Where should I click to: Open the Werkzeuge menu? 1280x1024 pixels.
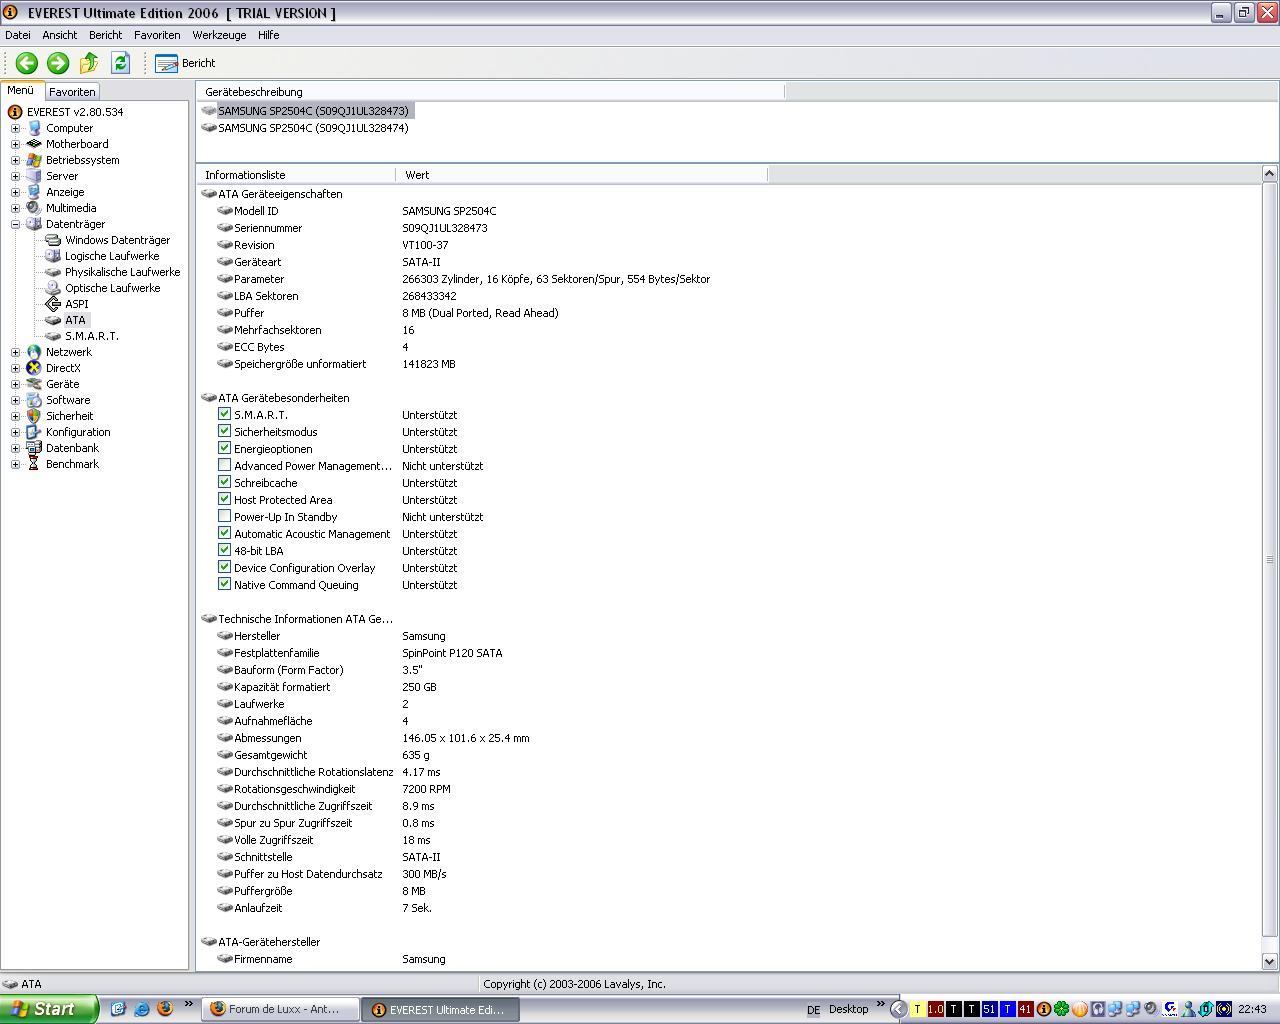click(x=219, y=35)
